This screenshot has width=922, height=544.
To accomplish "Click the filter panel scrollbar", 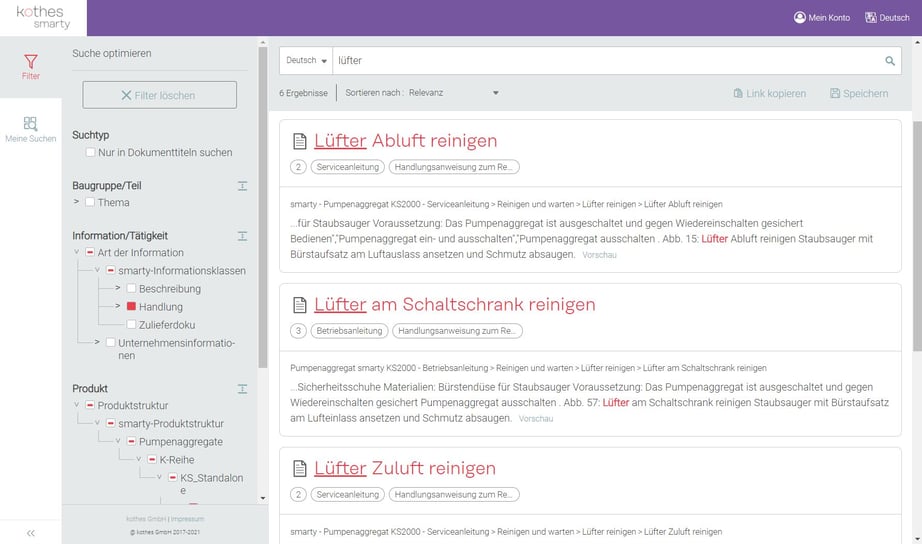I will [x=263, y=206].
